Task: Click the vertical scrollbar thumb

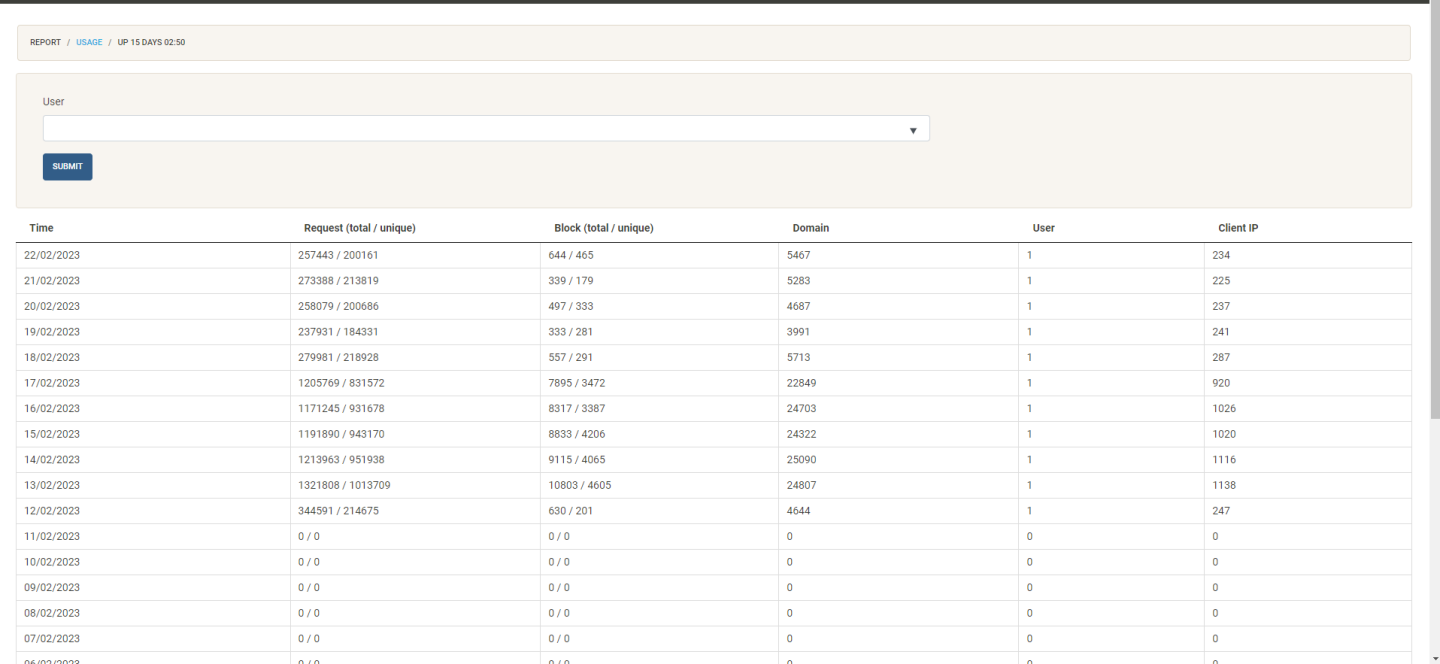Action: [1434, 210]
